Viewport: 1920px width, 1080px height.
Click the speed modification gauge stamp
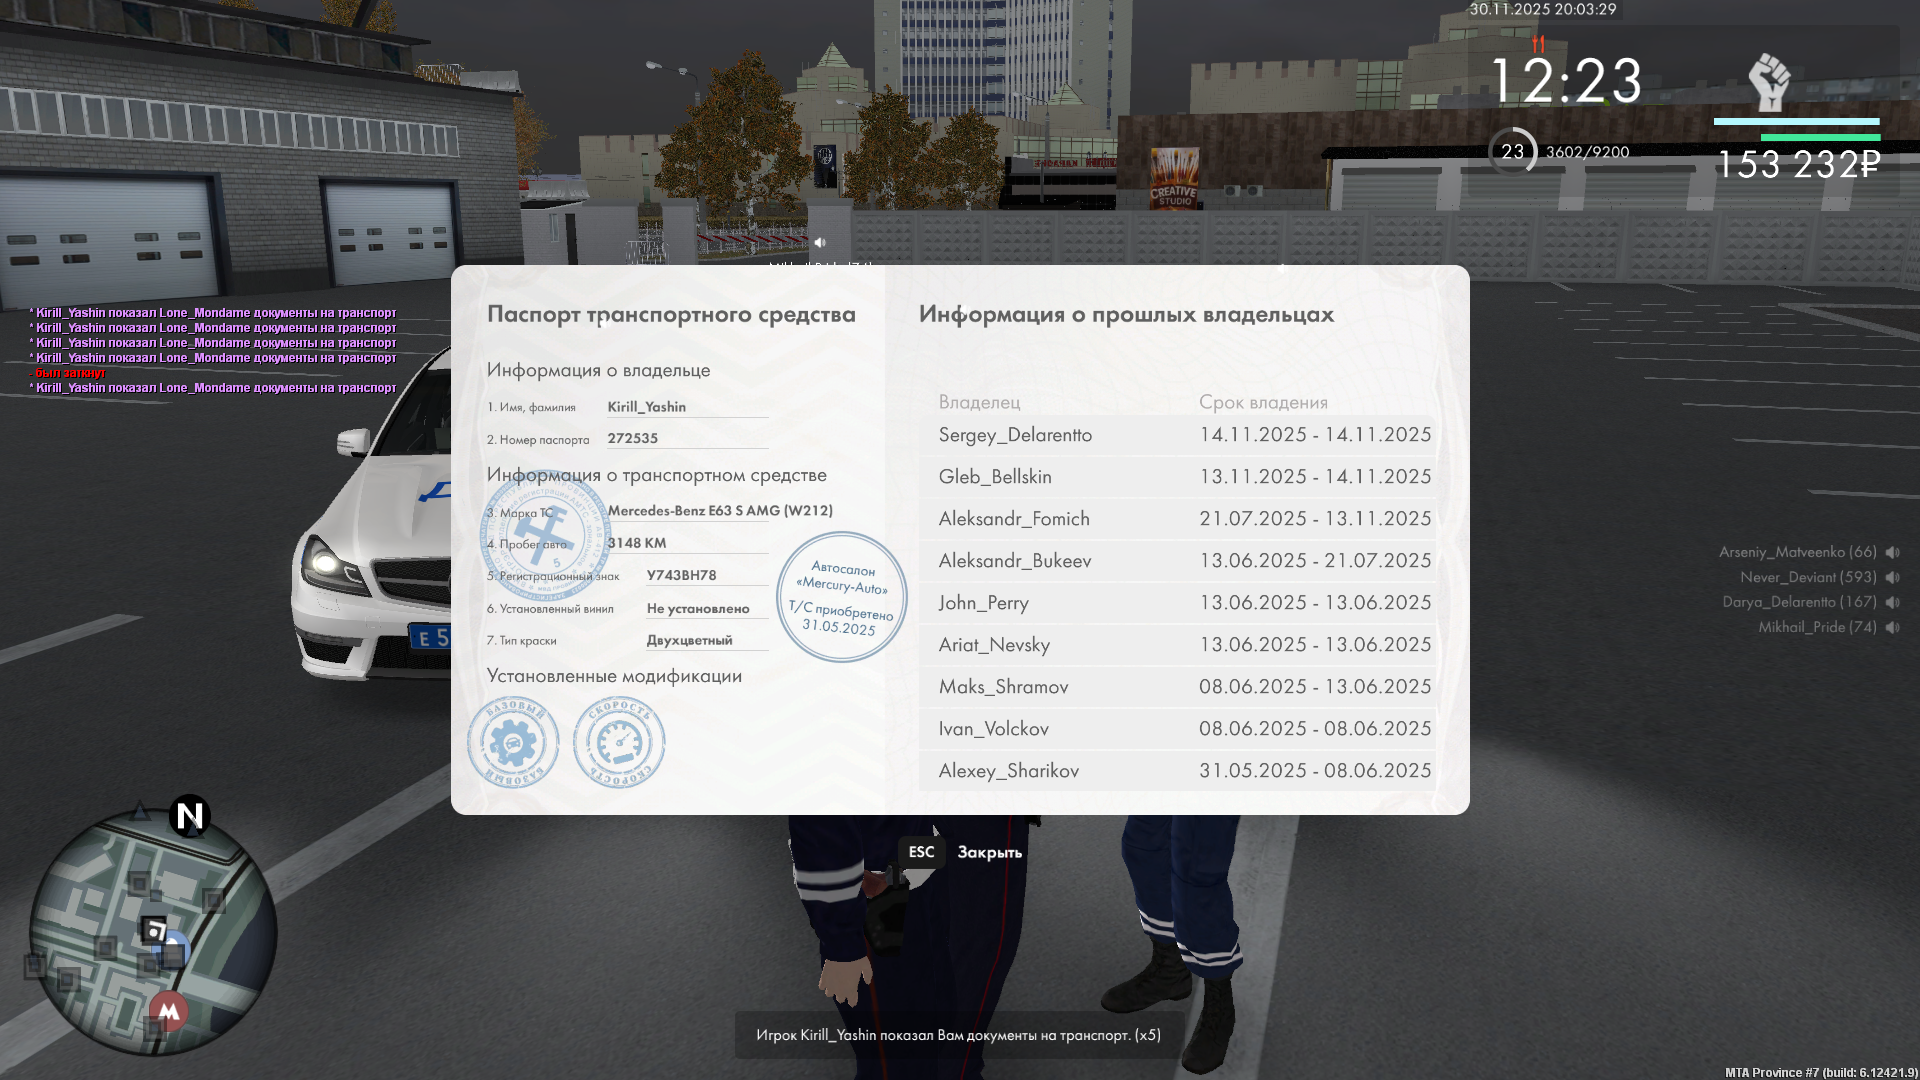(619, 743)
